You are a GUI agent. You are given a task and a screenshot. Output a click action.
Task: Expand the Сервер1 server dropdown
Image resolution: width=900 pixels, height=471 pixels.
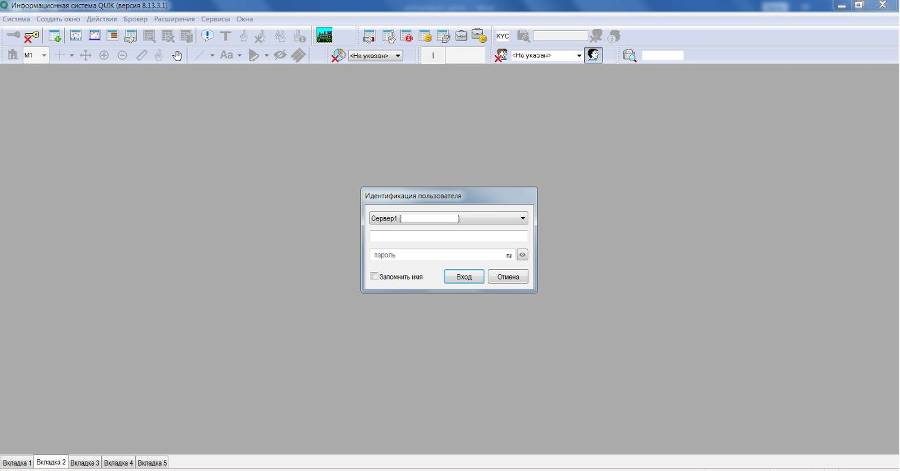click(522, 218)
